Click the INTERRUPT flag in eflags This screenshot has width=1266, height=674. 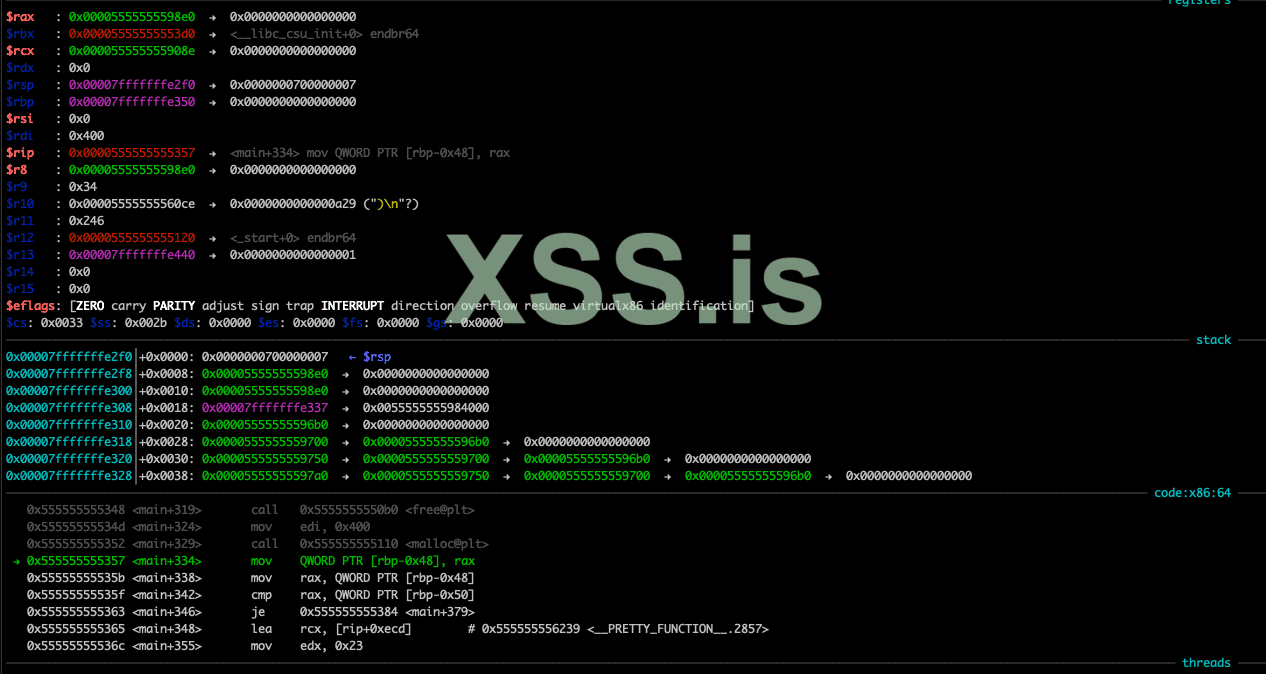[352, 306]
